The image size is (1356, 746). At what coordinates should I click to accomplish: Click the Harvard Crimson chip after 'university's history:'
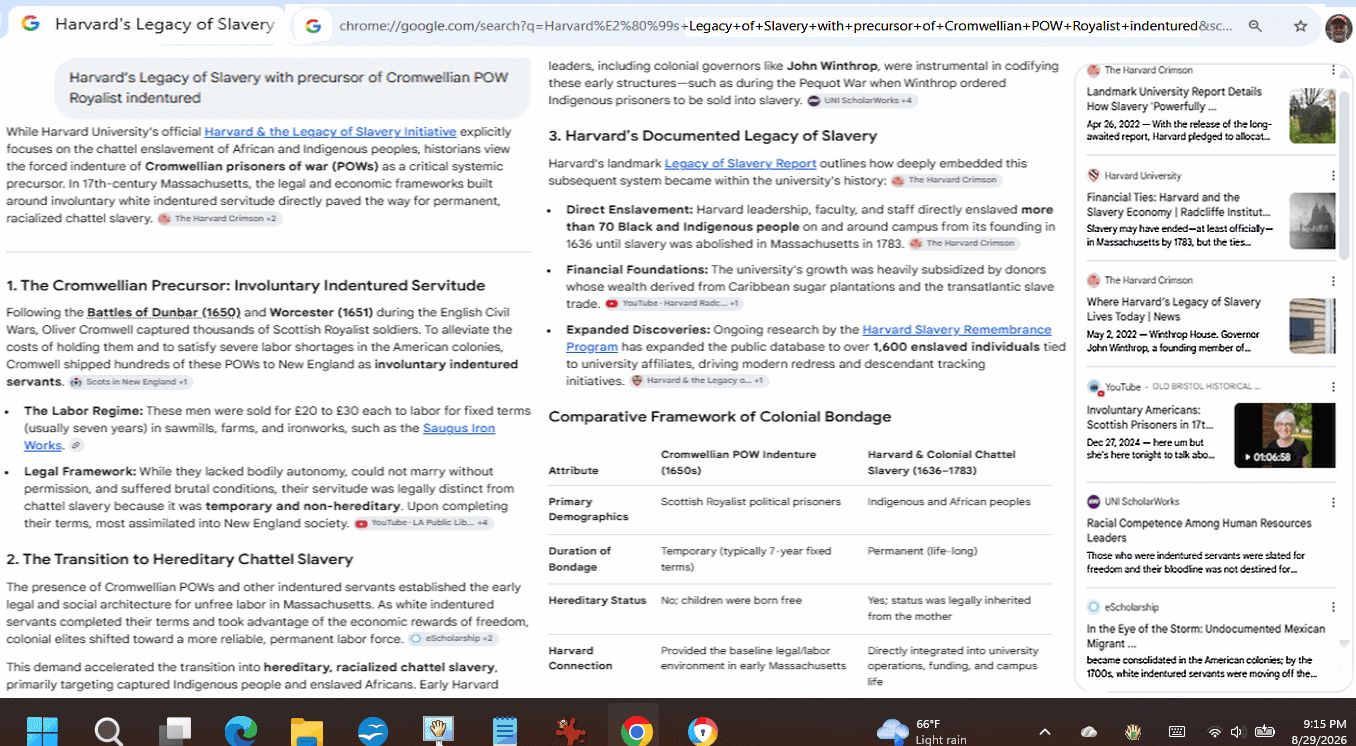click(x=946, y=180)
